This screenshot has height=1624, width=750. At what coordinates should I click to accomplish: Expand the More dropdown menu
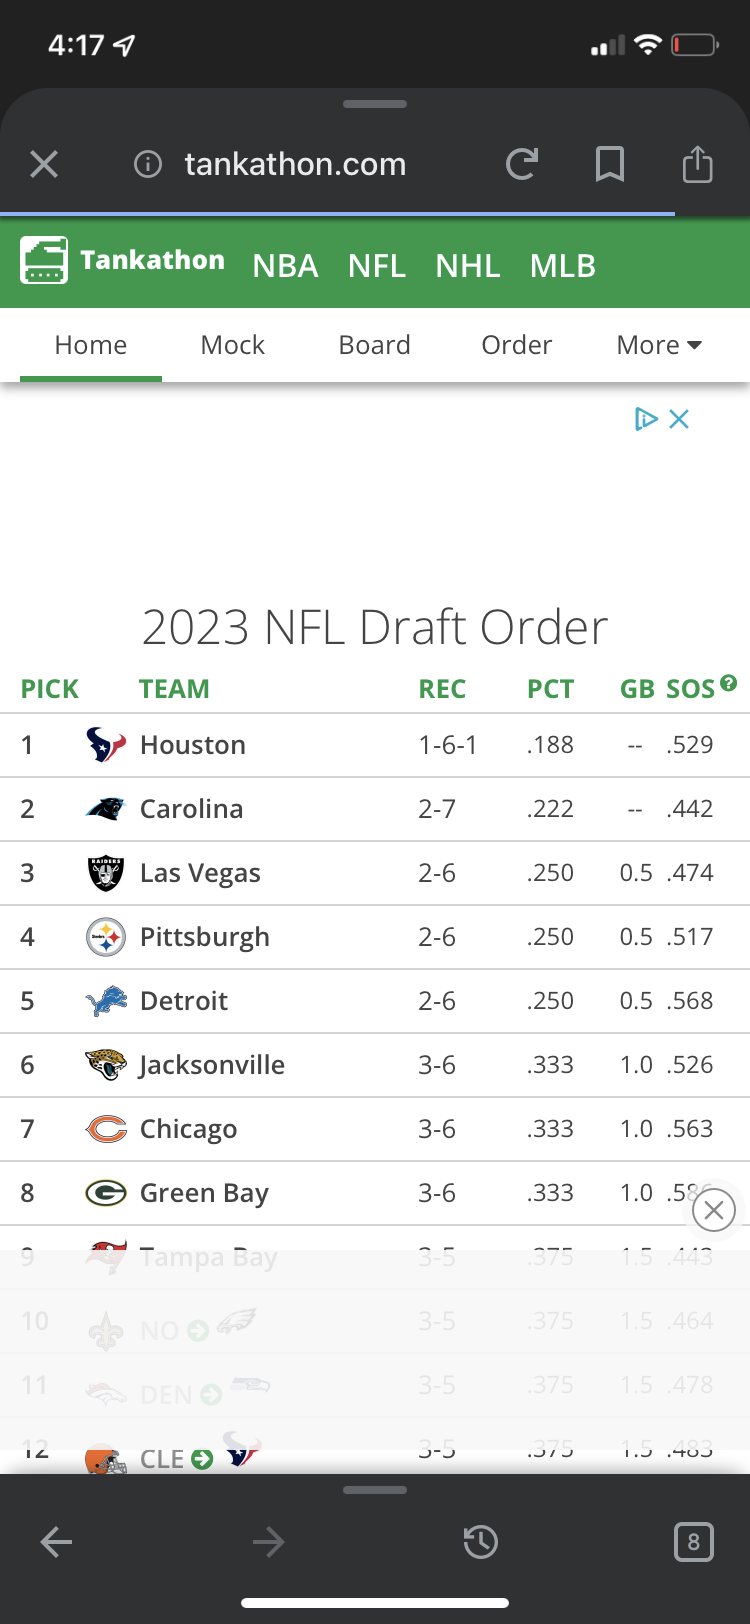pos(659,345)
